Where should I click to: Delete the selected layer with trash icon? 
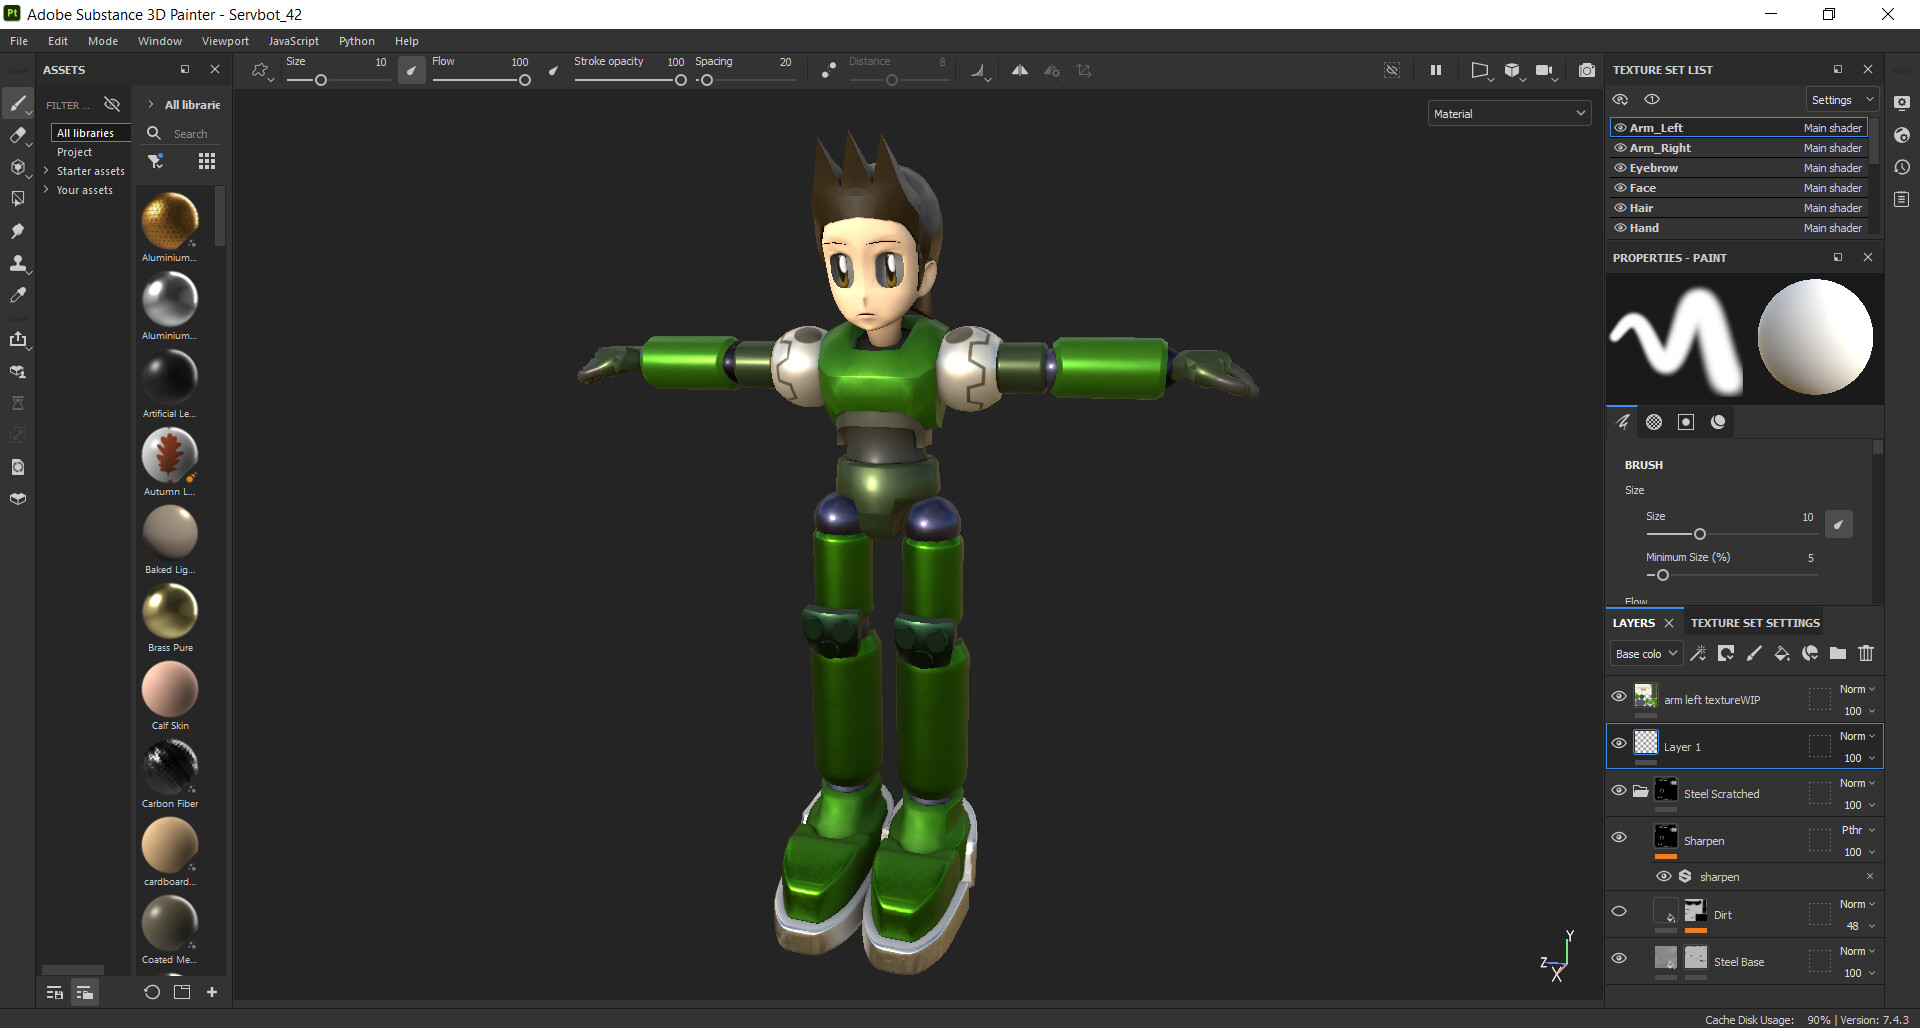click(x=1866, y=653)
